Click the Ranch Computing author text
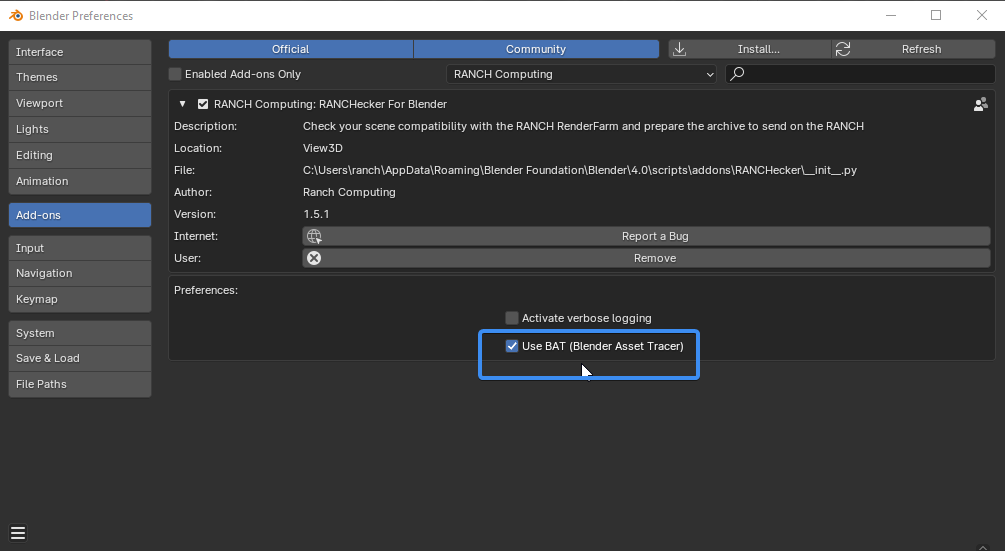Screen dimensions: 1005x551 (349, 192)
